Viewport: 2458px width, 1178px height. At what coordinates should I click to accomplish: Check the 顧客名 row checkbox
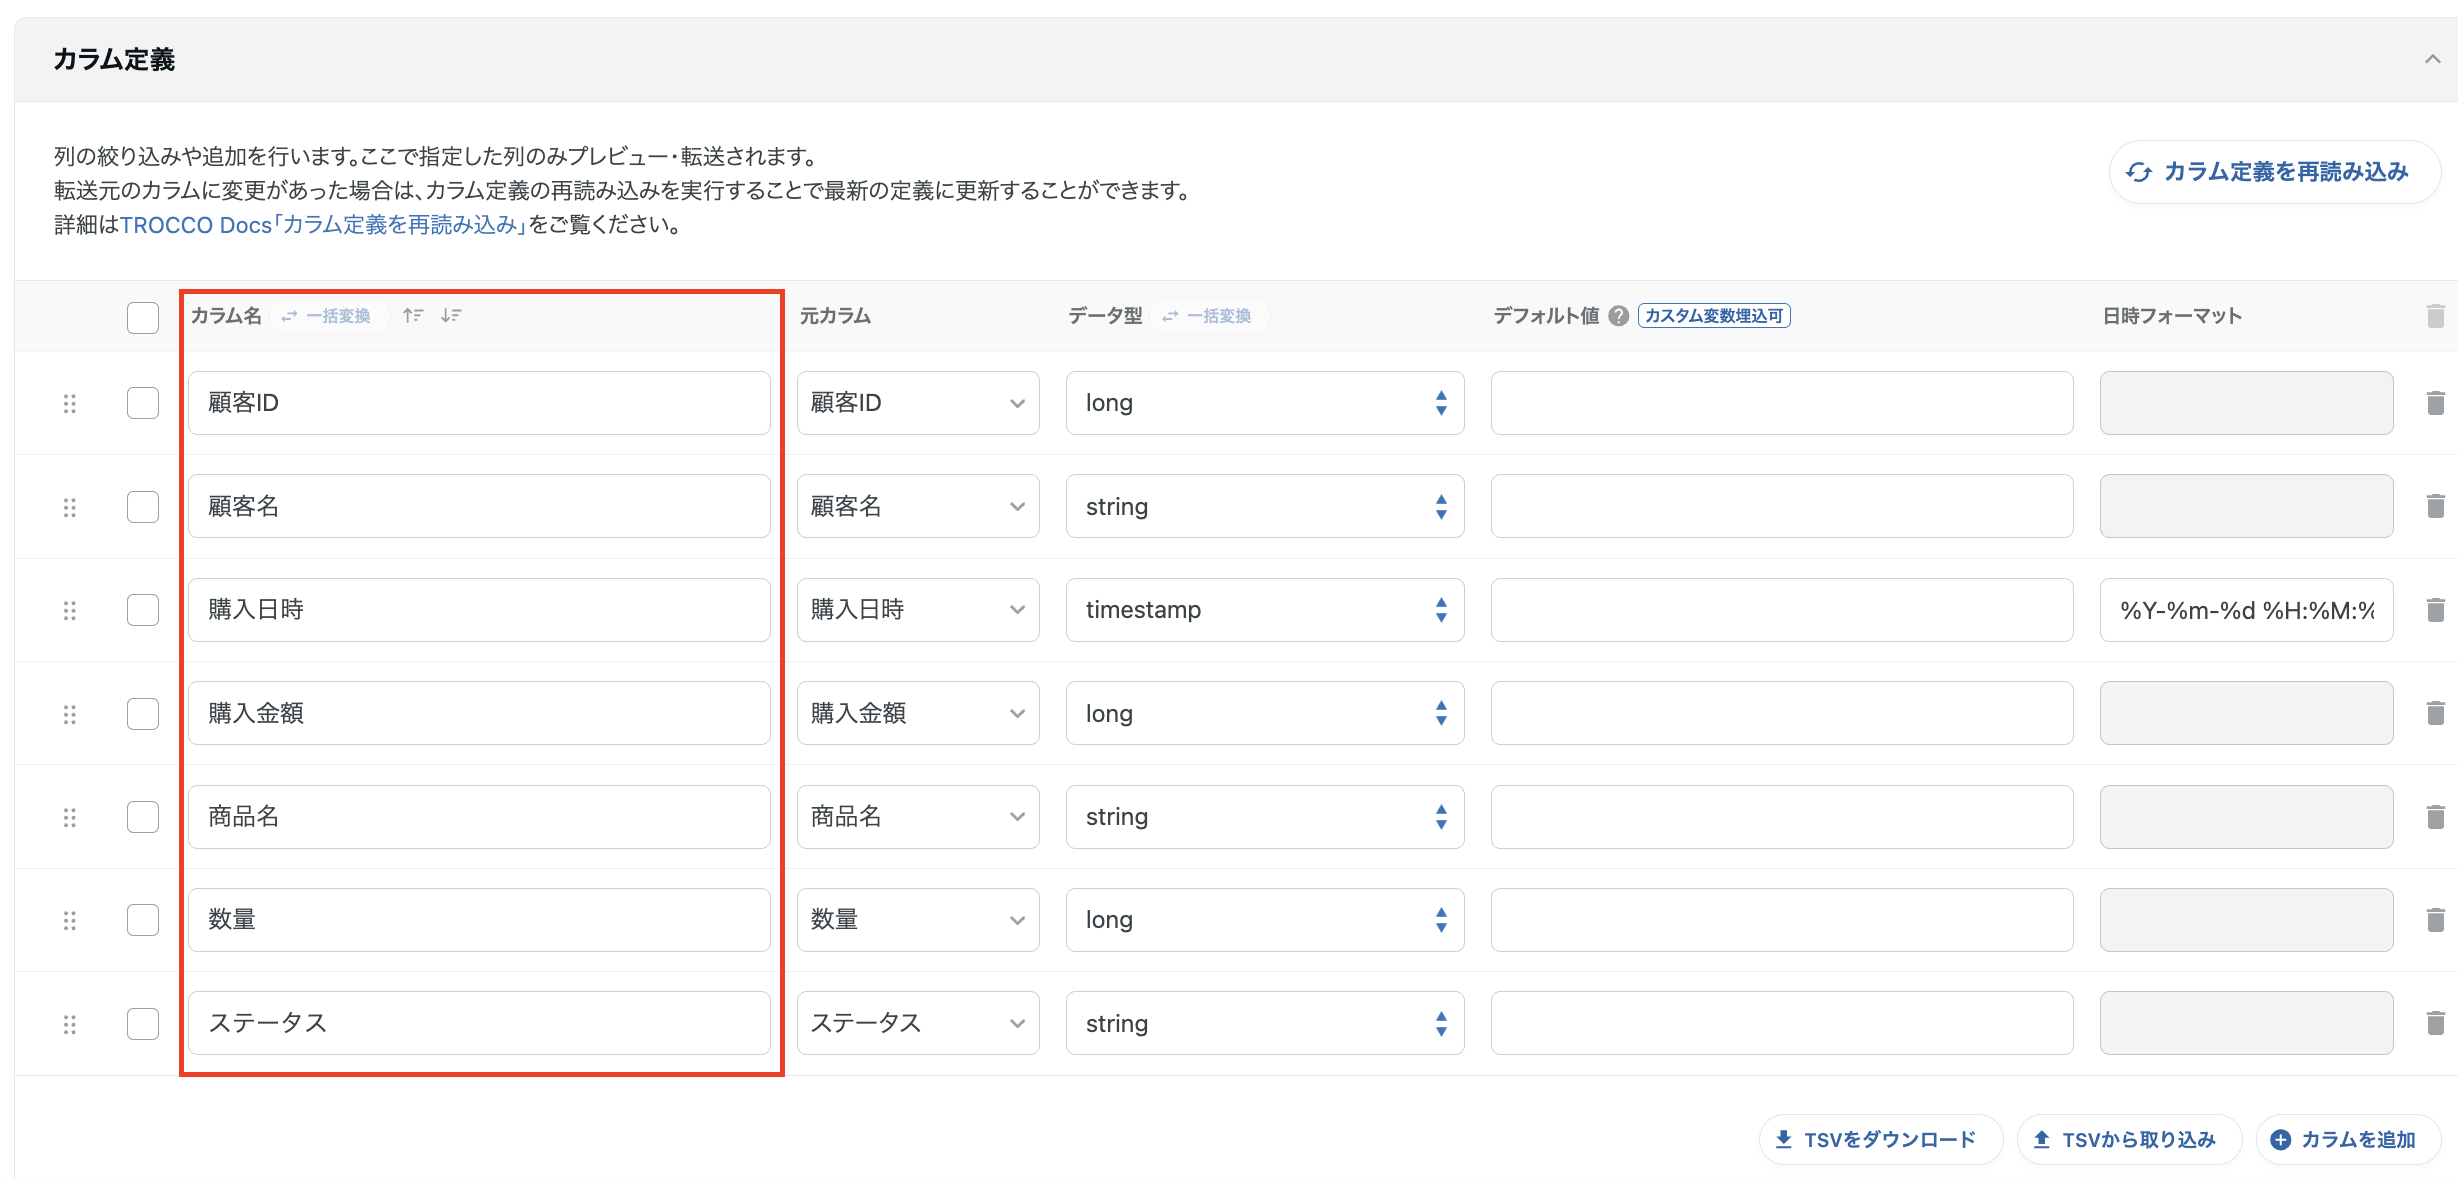(x=143, y=507)
